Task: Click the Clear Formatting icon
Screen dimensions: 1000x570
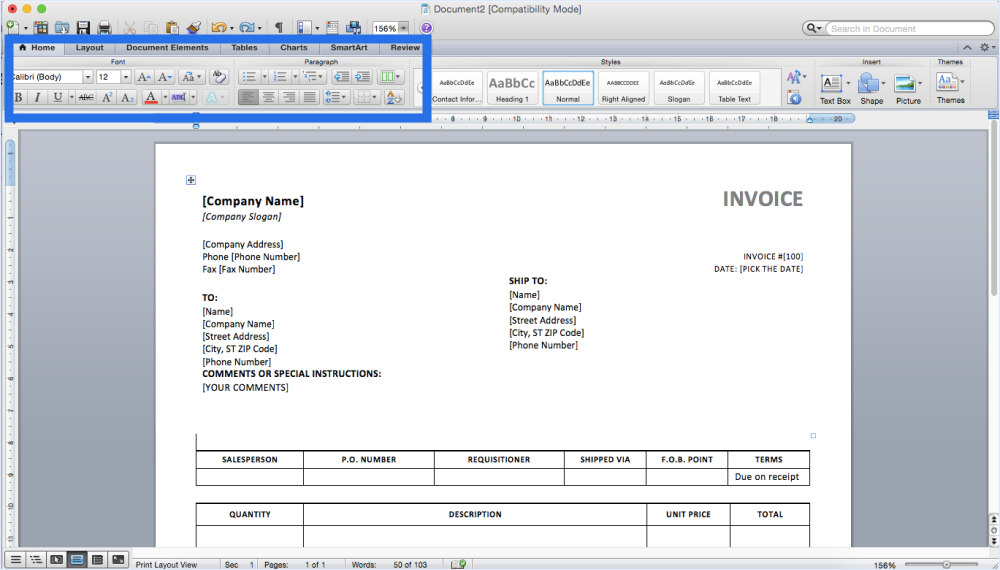Action: (219, 77)
